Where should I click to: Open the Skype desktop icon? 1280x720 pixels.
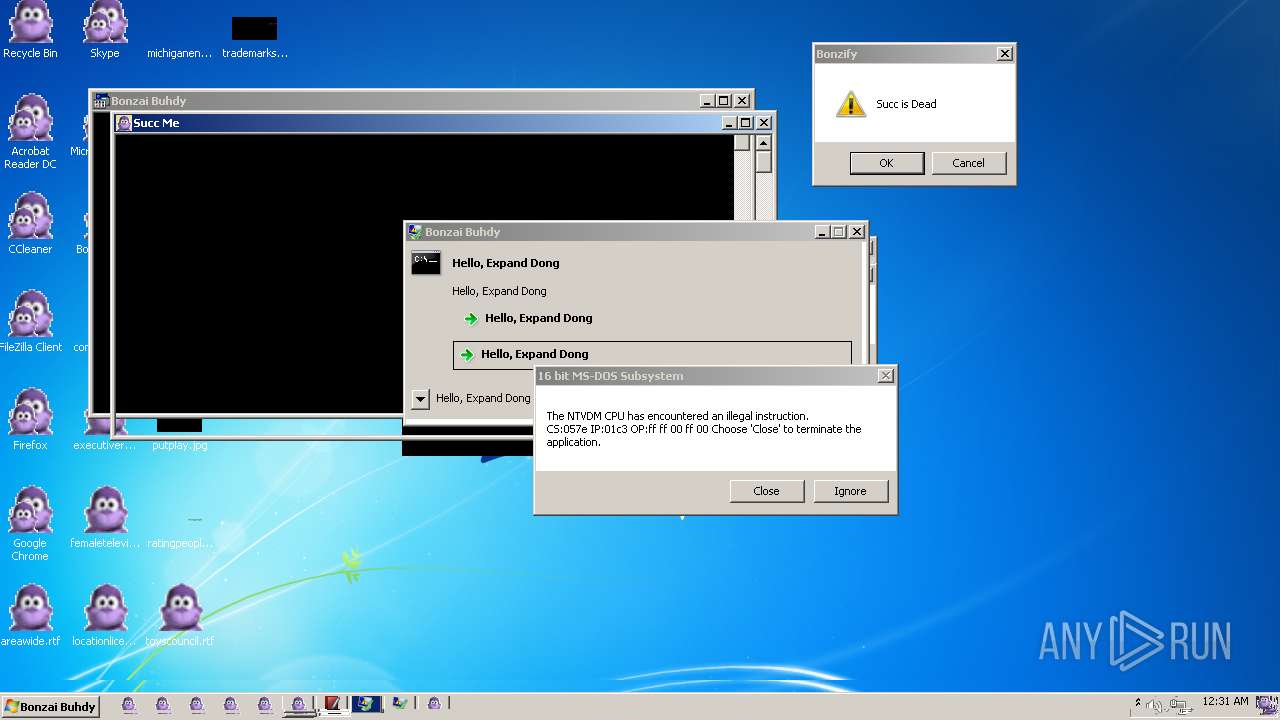(105, 30)
